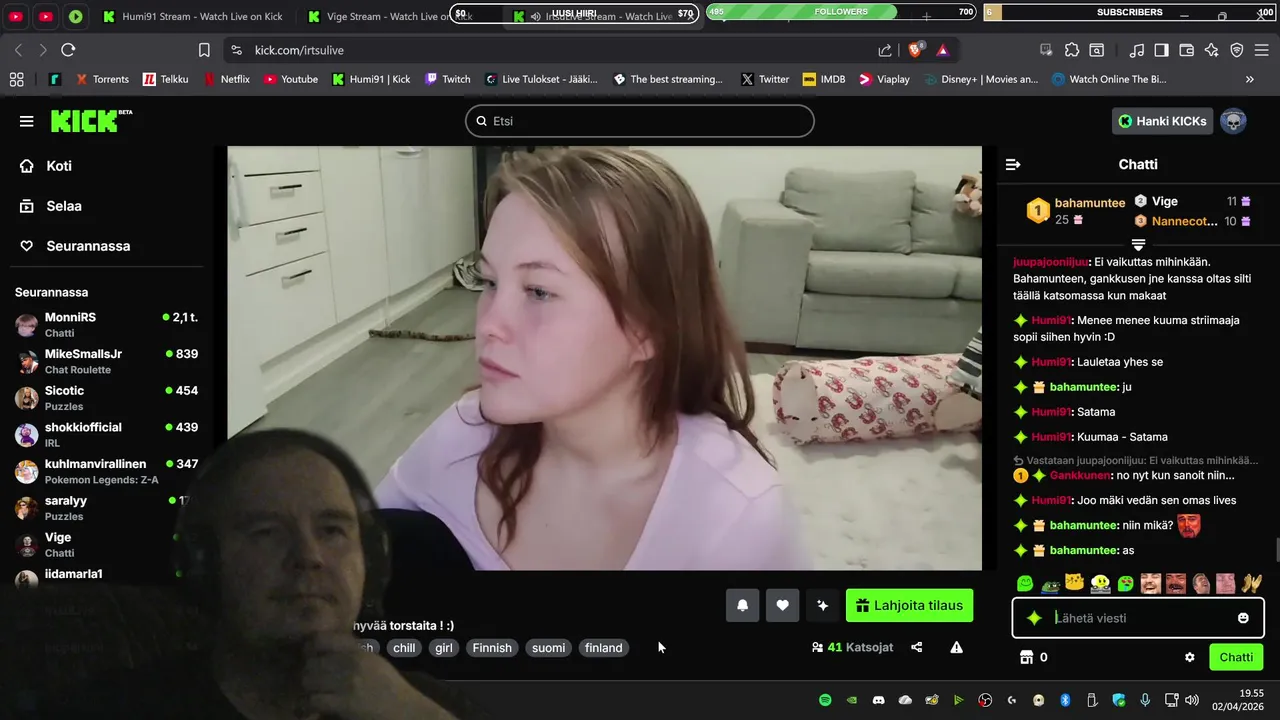The image size is (1280, 720).
Task: Open MonniRS channel in sidebar
Action: (x=106, y=324)
